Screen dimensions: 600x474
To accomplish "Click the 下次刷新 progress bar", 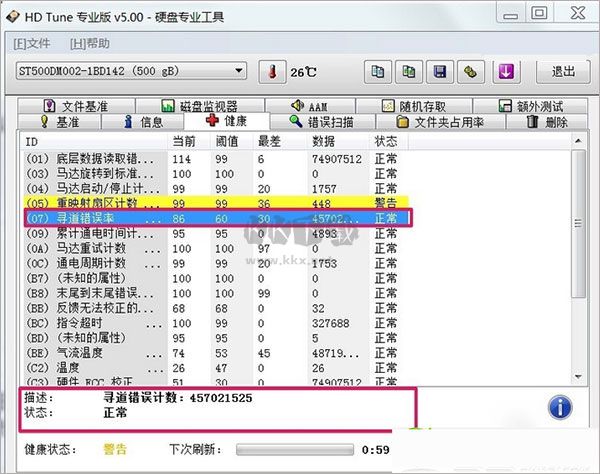I will pos(295,450).
